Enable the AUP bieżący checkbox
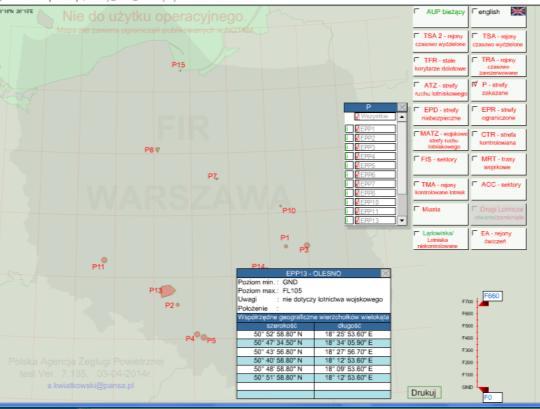 (x=417, y=11)
